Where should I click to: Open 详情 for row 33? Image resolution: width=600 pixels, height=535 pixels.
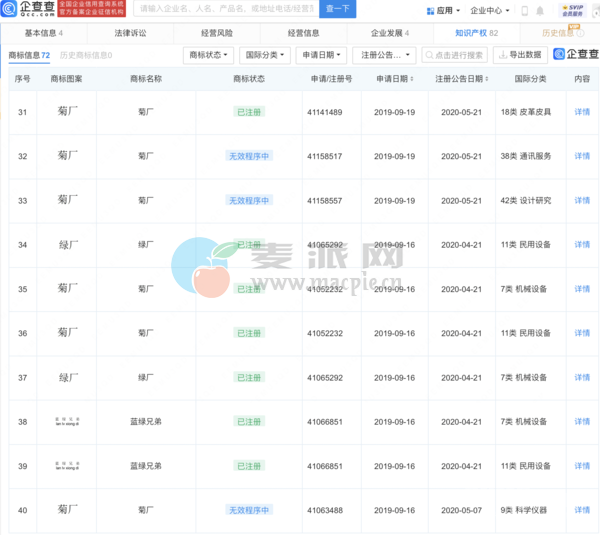(582, 201)
